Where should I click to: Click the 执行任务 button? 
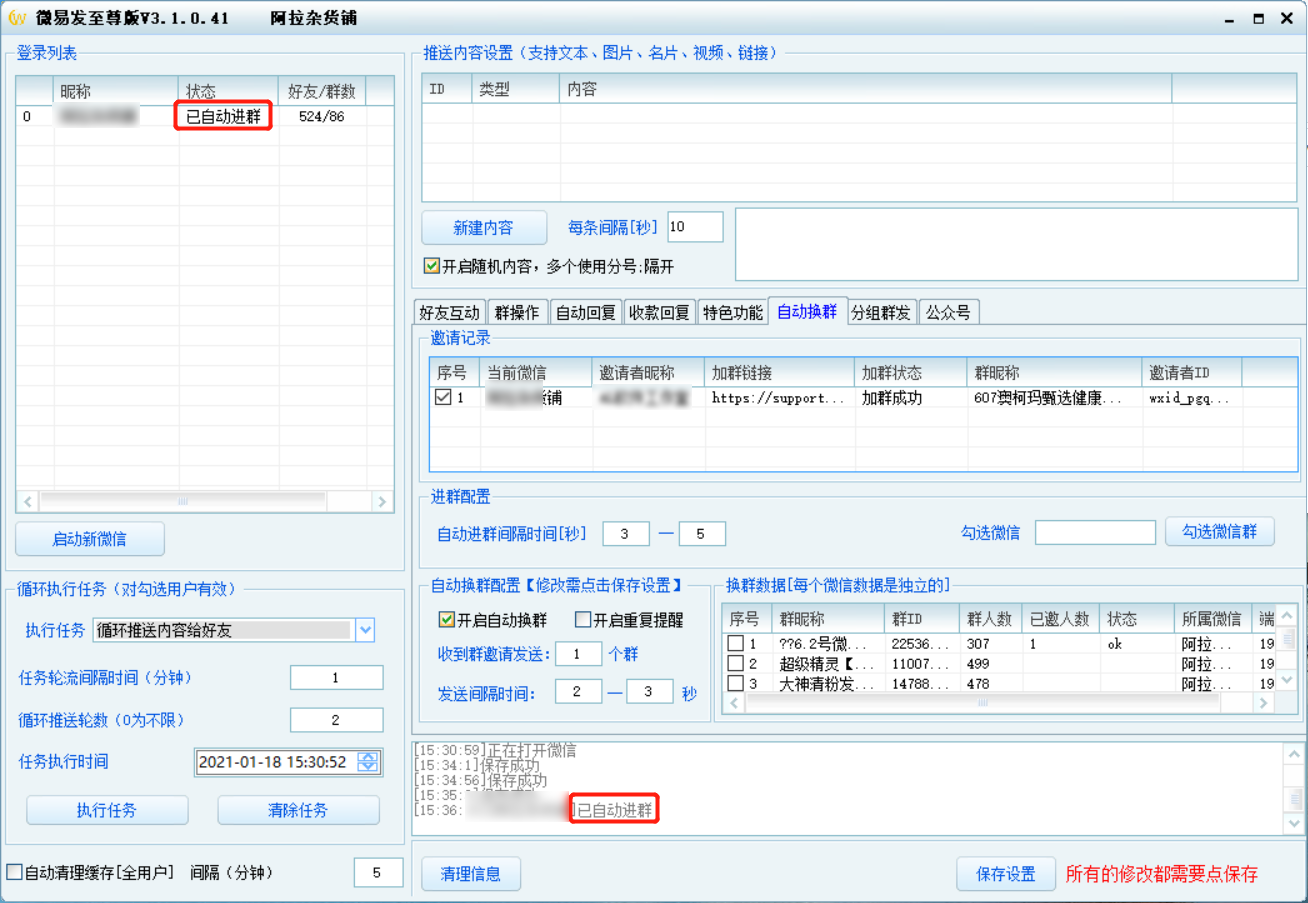[x=107, y=810]
